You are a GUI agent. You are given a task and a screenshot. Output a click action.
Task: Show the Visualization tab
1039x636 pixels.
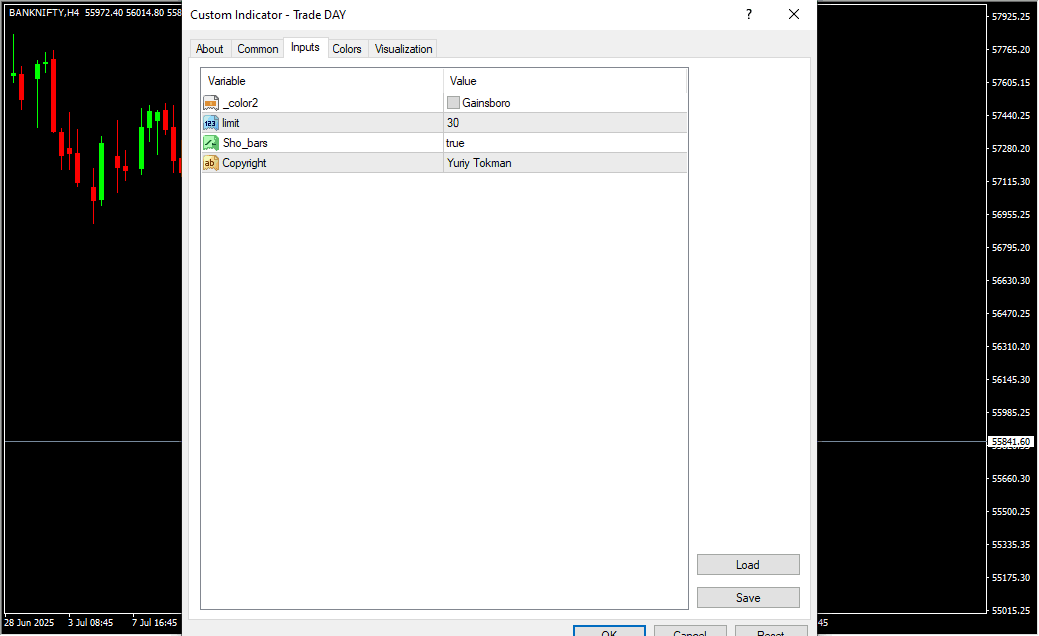(x=403, y=49)
